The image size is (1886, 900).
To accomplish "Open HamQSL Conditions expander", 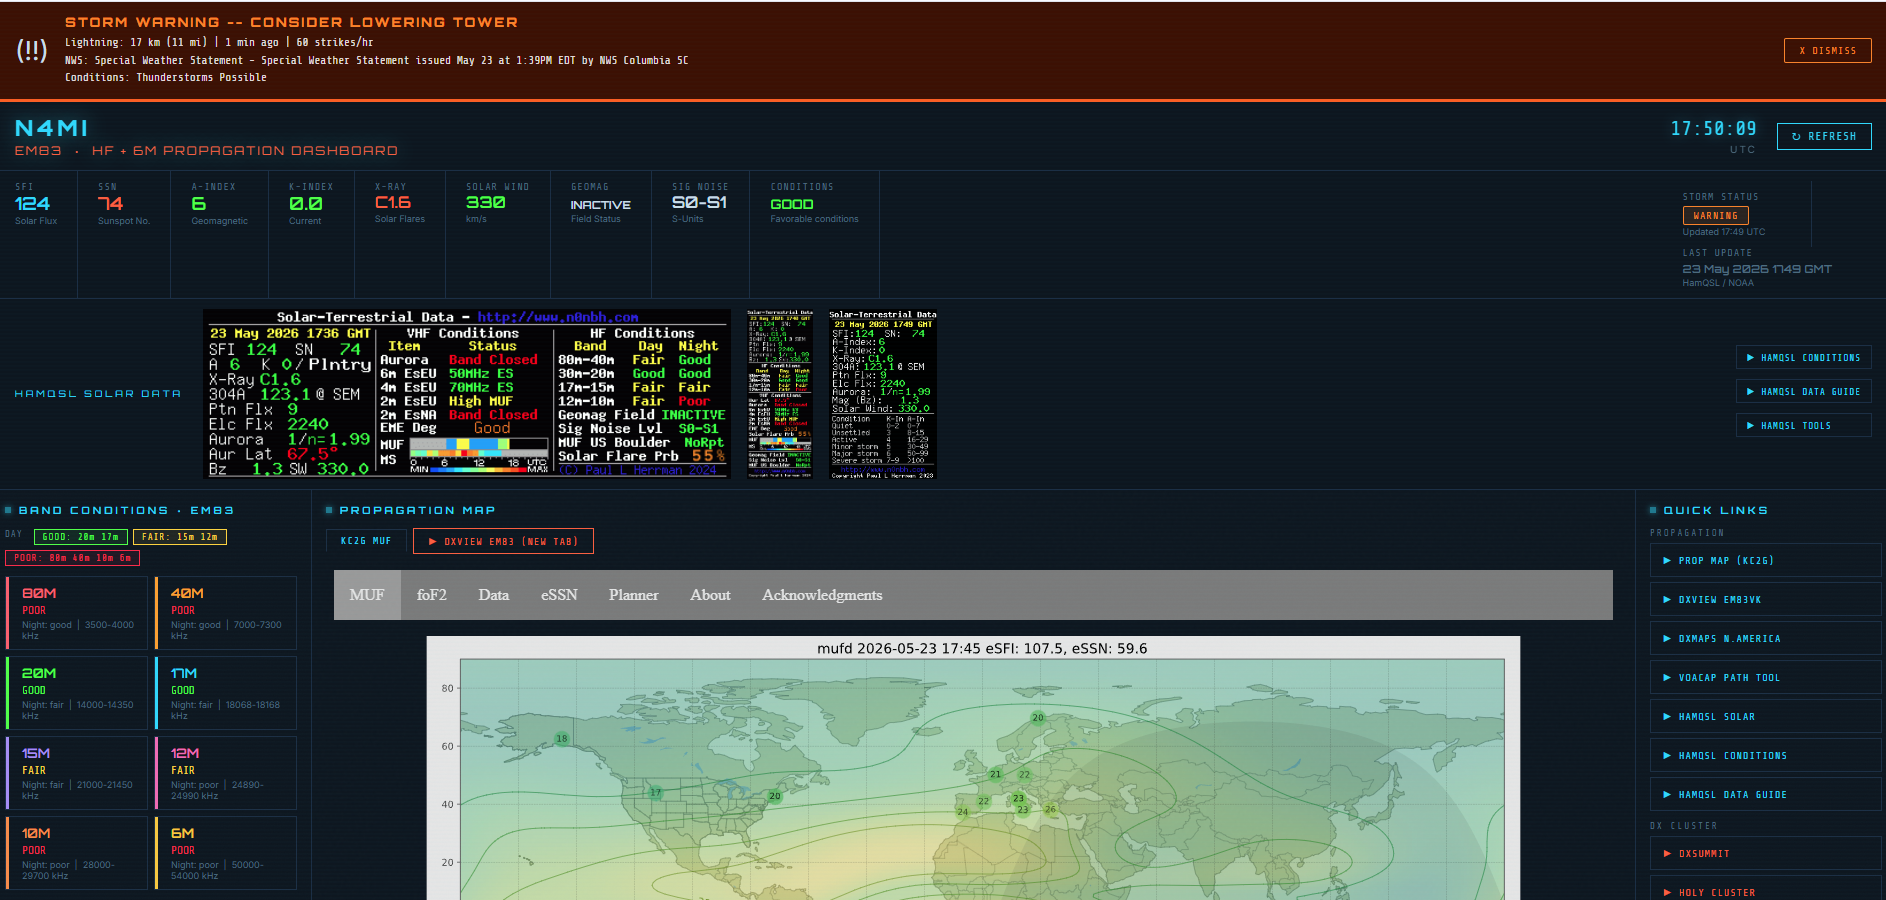I will point(1803,357).
